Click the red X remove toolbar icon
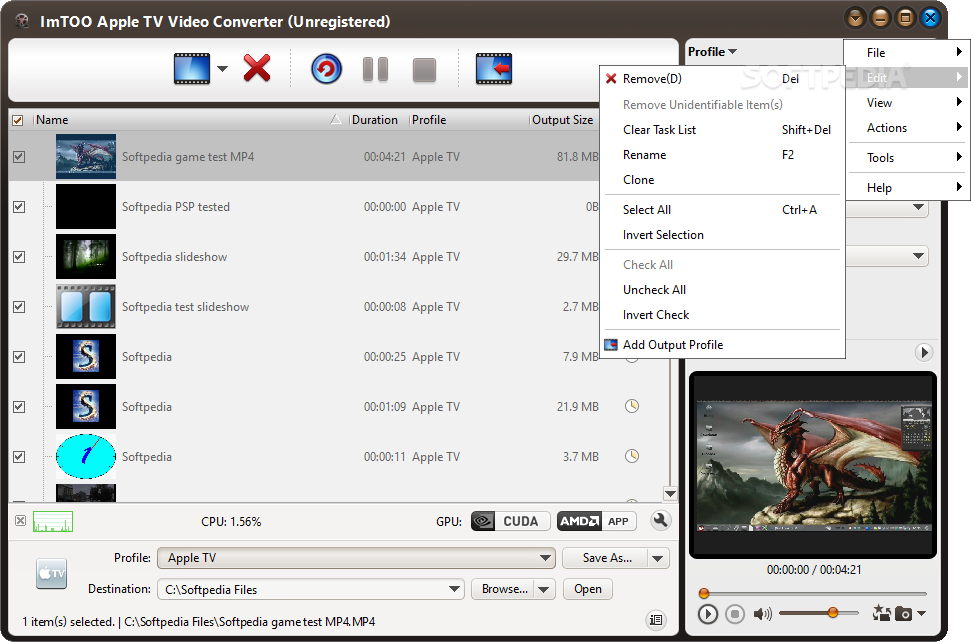This screenshot has height=642, width=971. coord(257,68)
